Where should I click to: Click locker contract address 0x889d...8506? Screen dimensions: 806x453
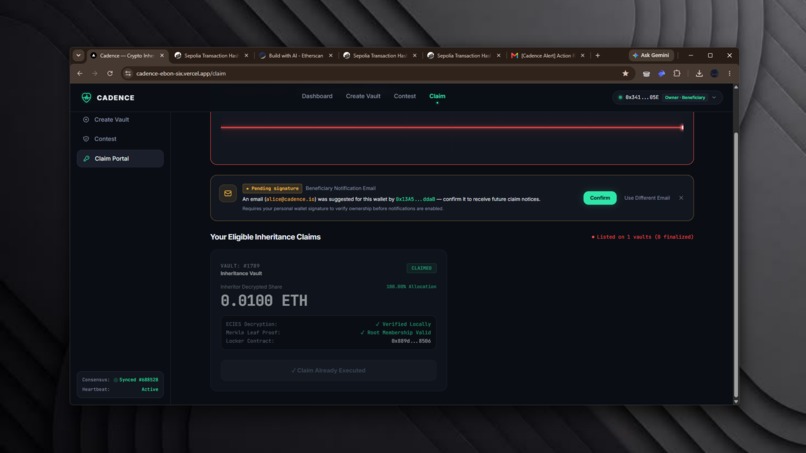pyautogui.click(x=411, y=341)
